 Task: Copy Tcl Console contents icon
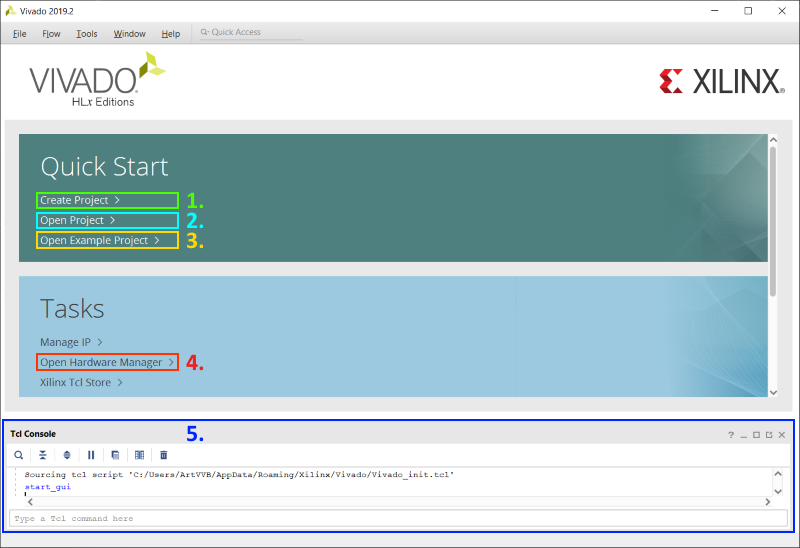point(115,455)
